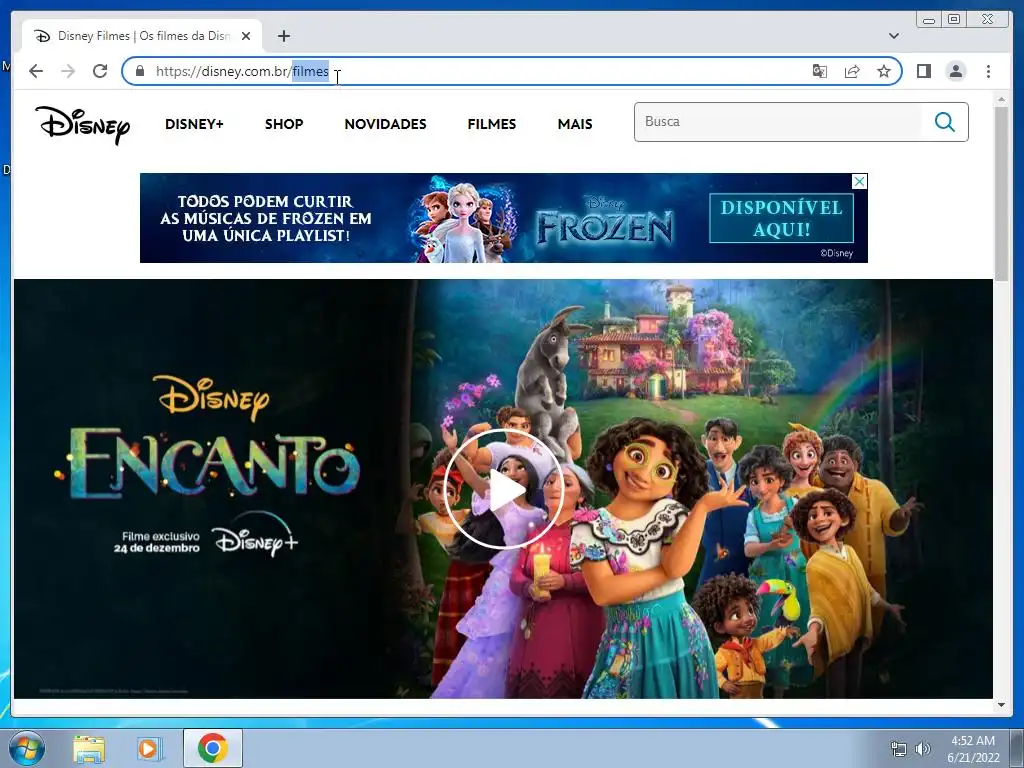Click the page scrollbar thumb
Image resolution: width=1024 pixels, height=768 pixels.
pos(1001,193)
